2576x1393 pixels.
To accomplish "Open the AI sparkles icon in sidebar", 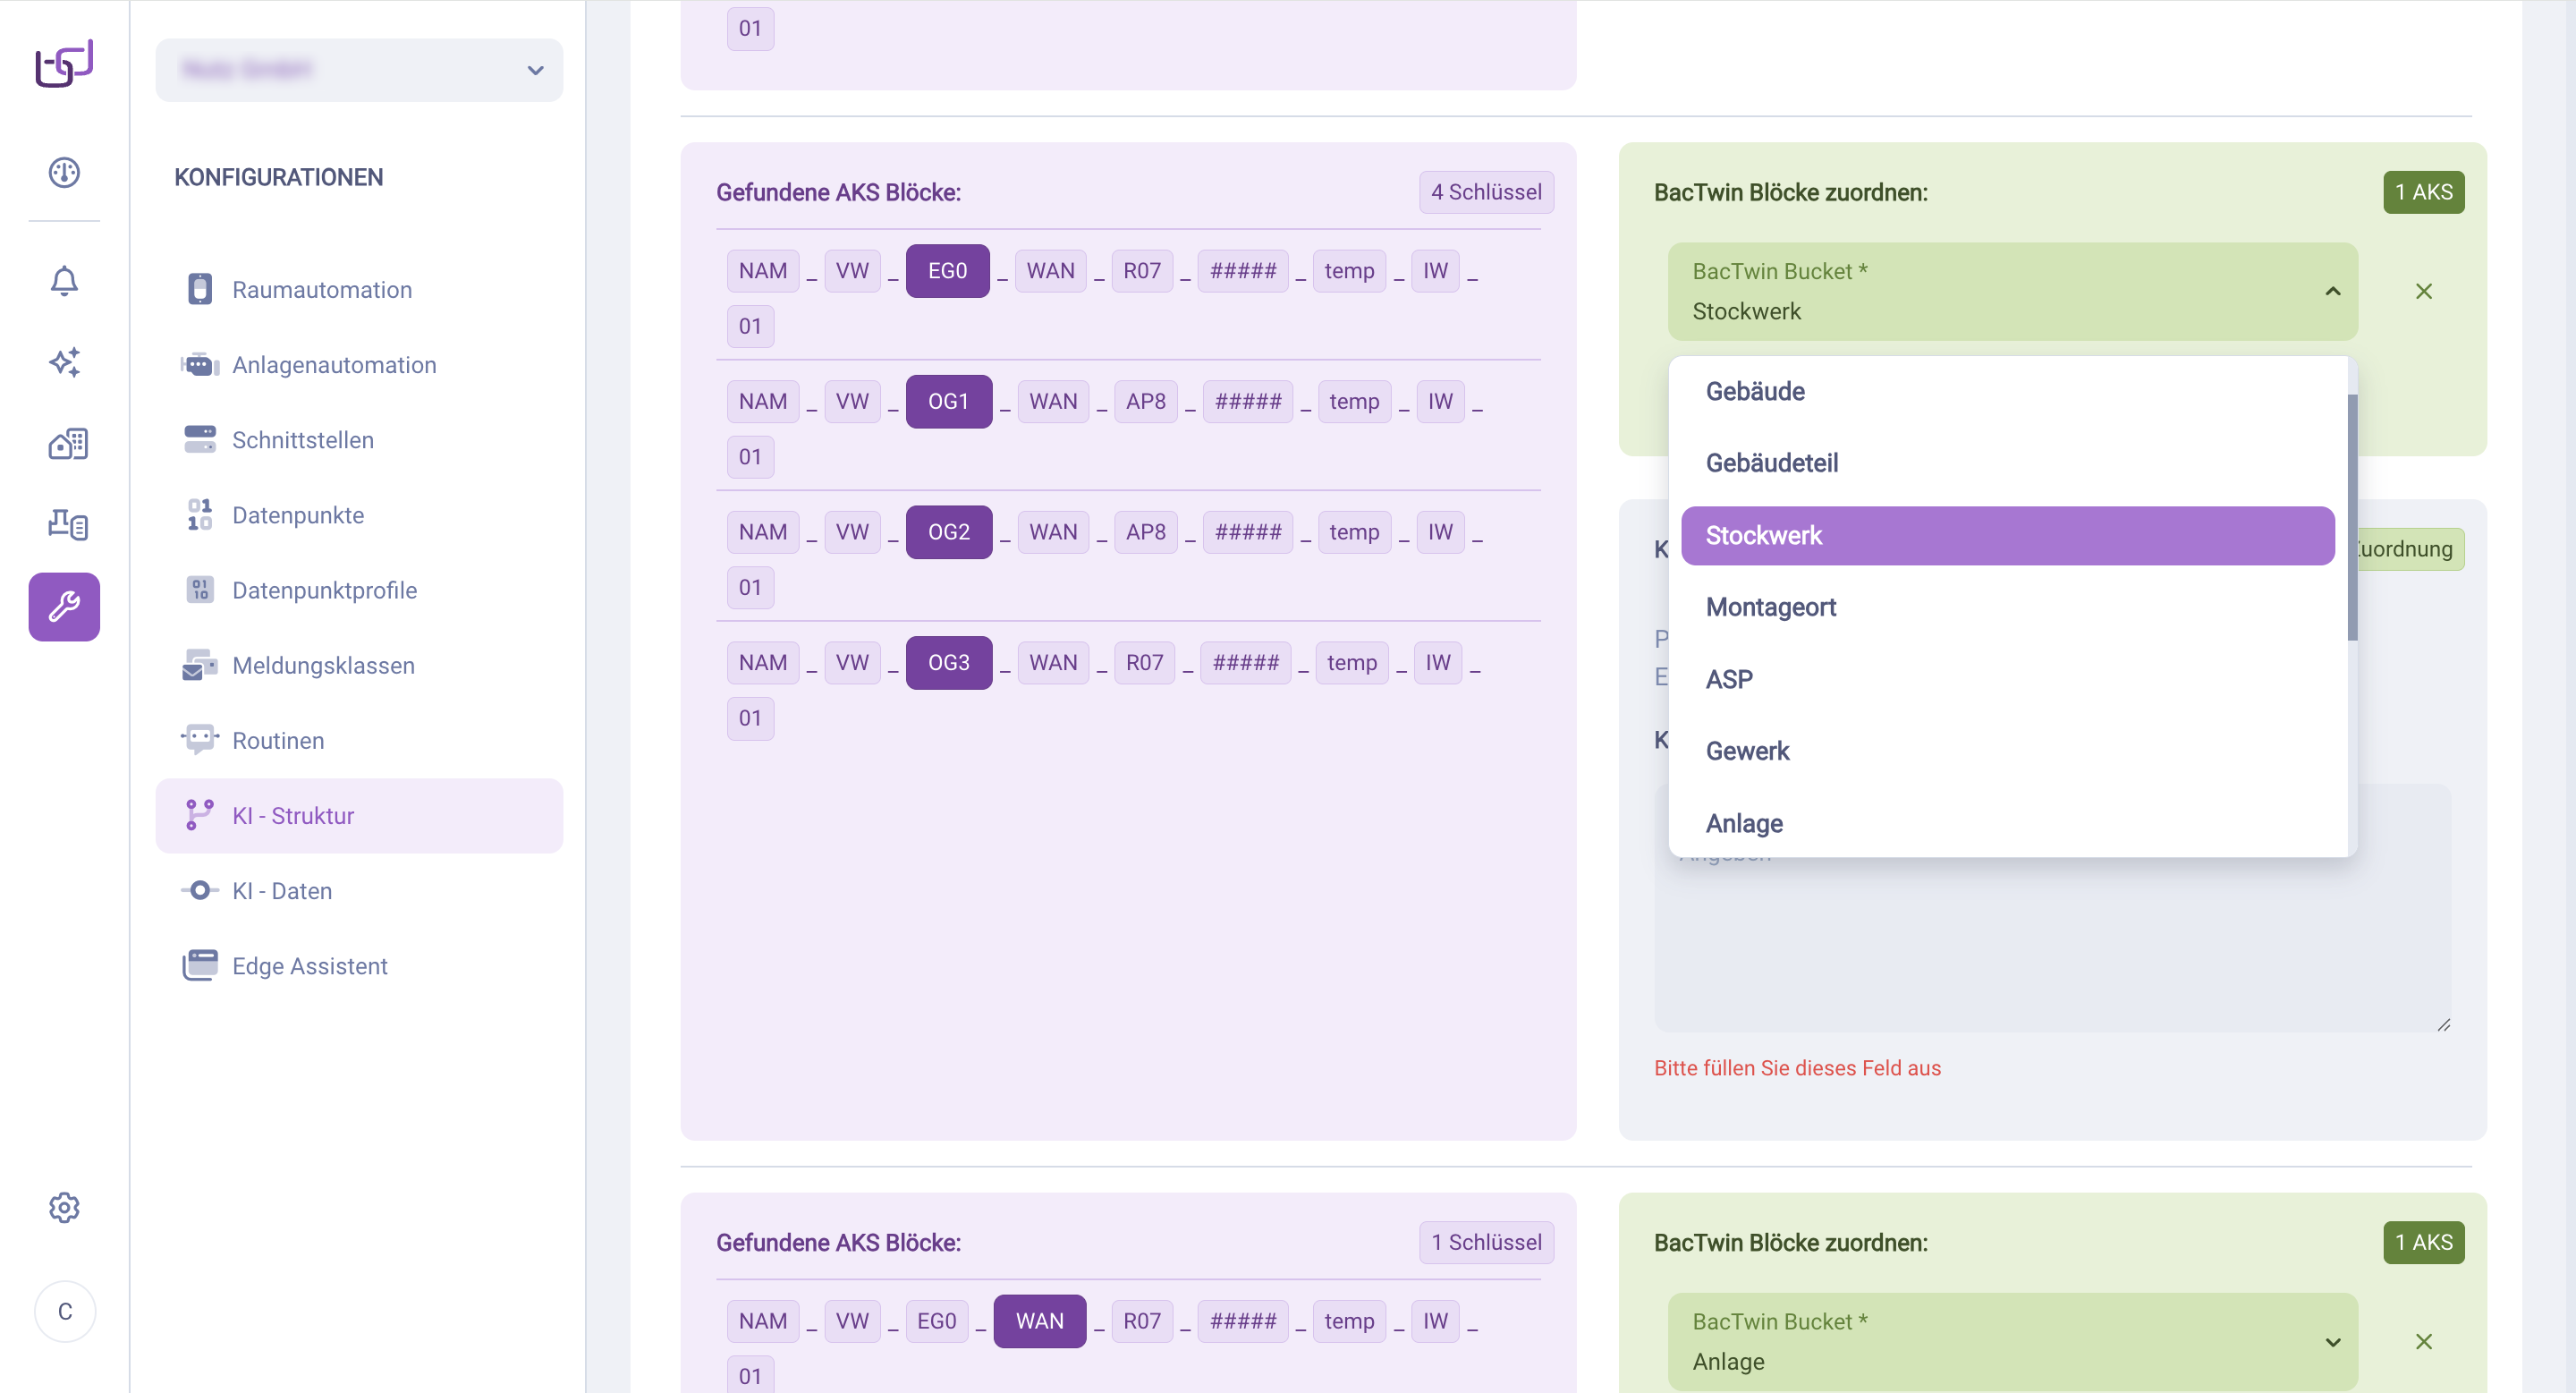I will (x=64, y=362).
